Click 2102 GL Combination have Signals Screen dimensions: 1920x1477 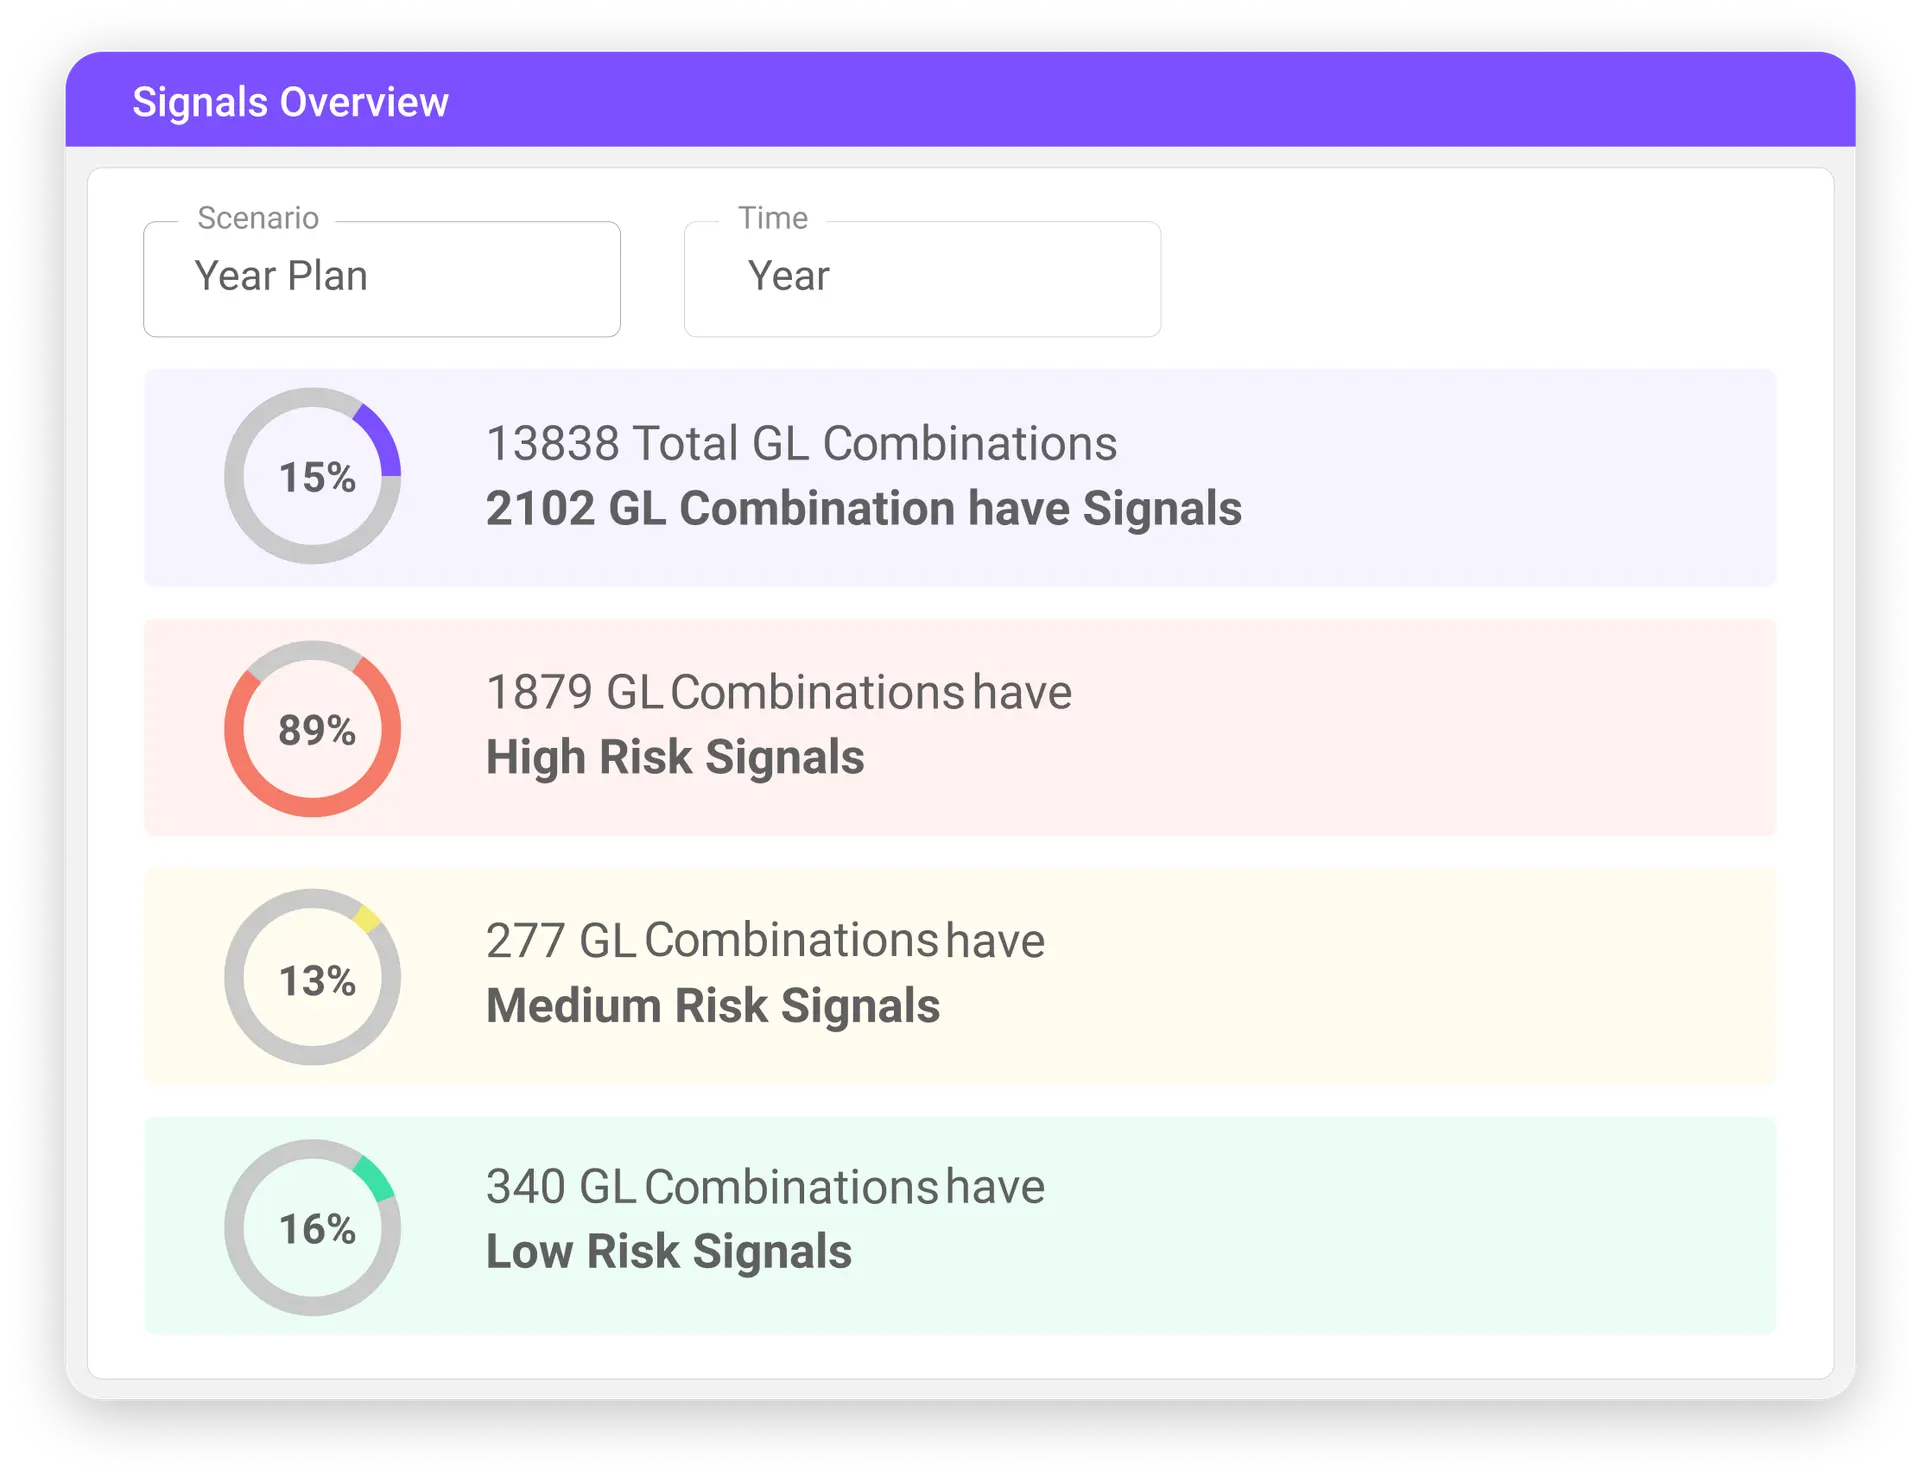tap(863, 508)
